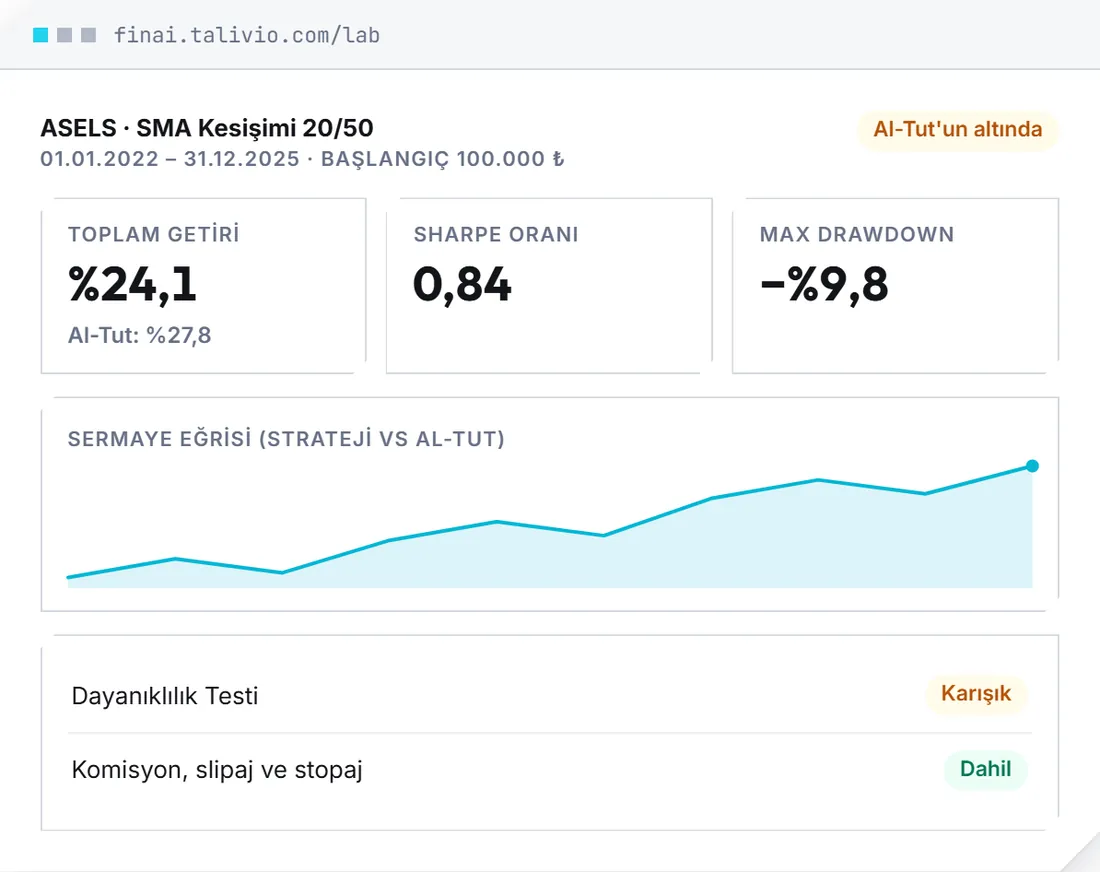This screenshot has height=872, width=1100.
Task: Select the title ASELS · SMA Kesişimi 20/50
Action: 207,128
